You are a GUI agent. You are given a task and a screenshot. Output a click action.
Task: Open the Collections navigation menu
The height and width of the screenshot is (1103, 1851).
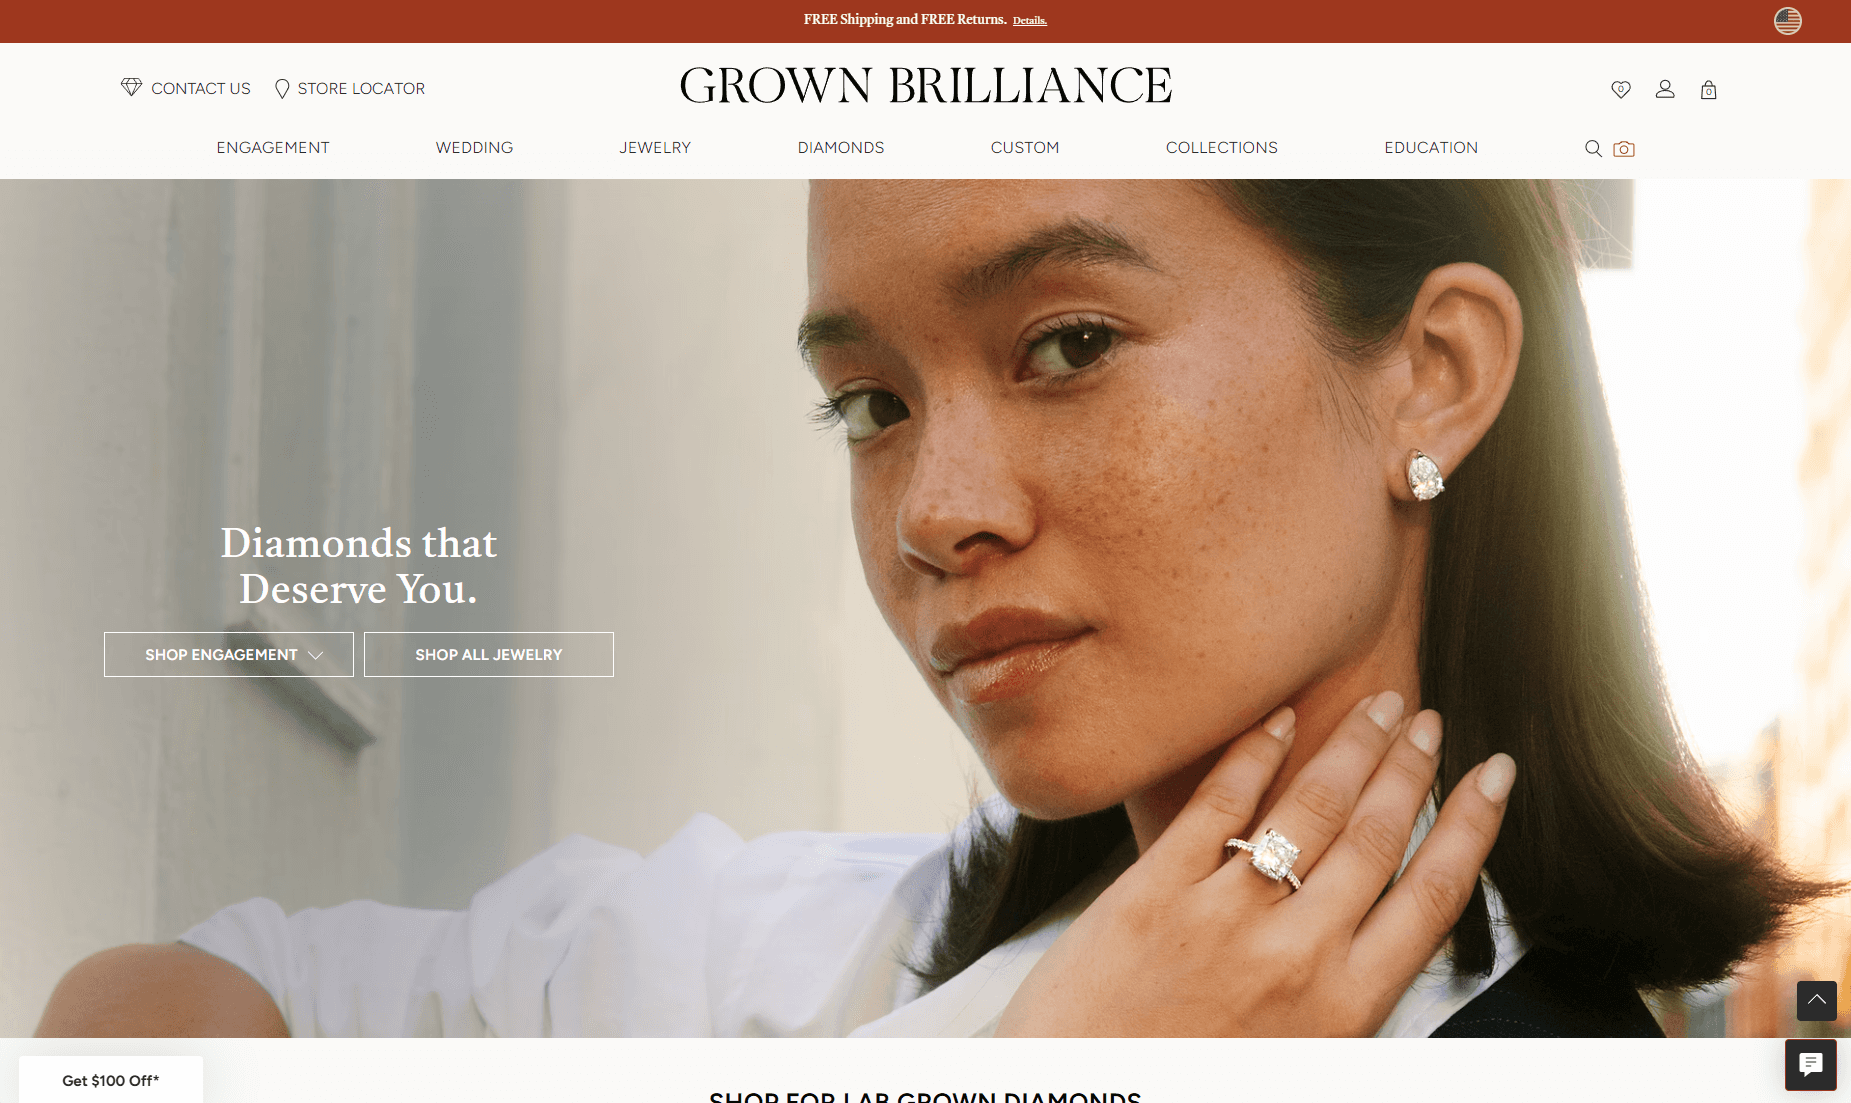point(1222,148)
